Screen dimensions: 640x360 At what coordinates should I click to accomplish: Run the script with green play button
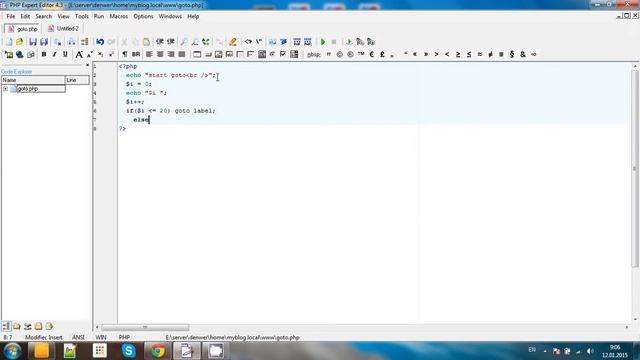coord(323,42)
